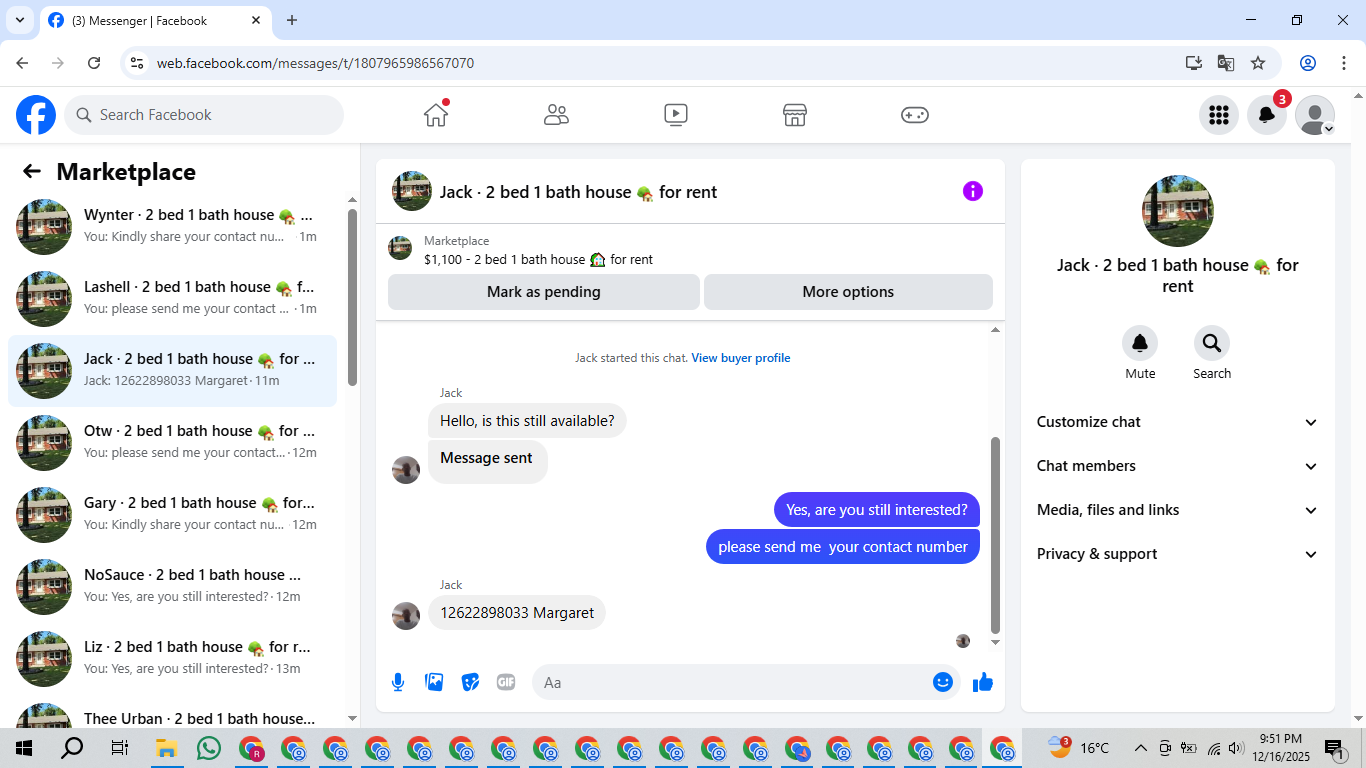Open the Chrome tab search dropdown
Image resolution: width=1366 pixels, height=768 pixels.
tap(19, 20)
